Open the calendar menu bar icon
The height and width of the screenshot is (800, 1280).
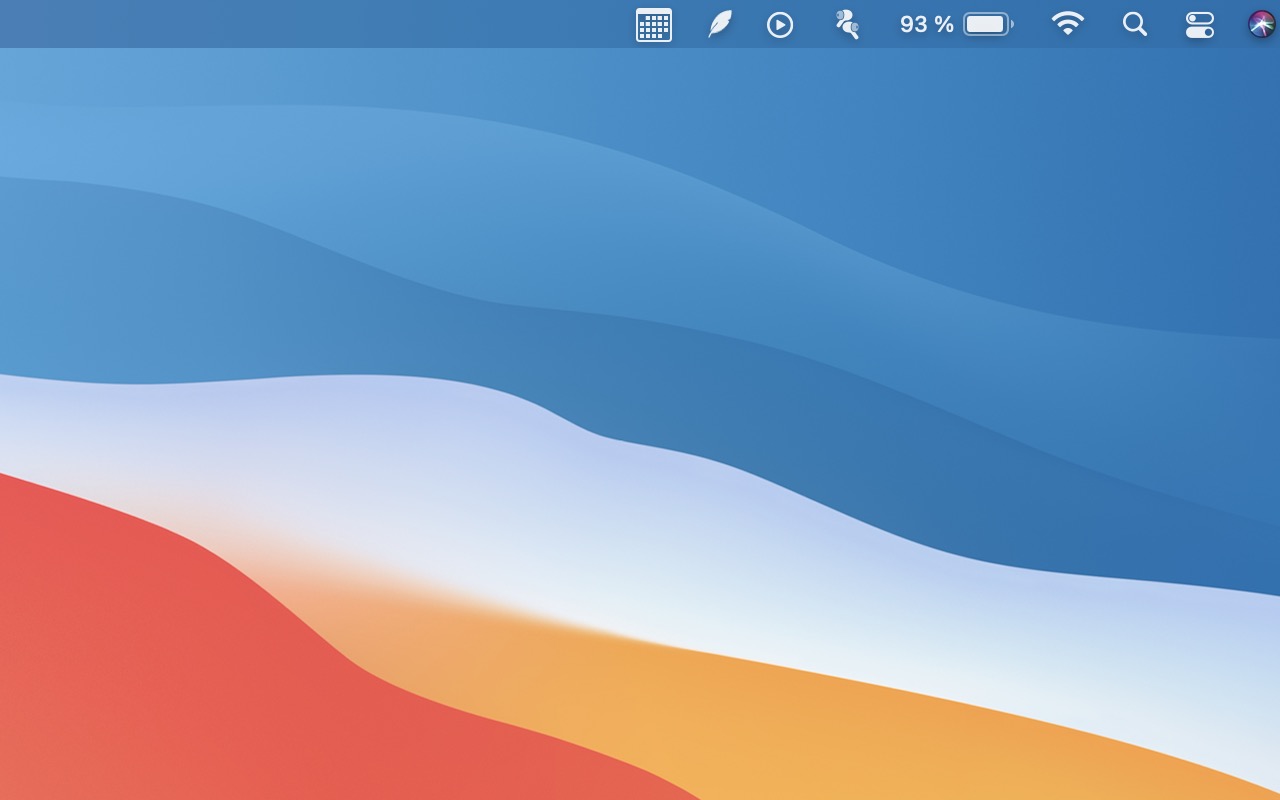653,25
